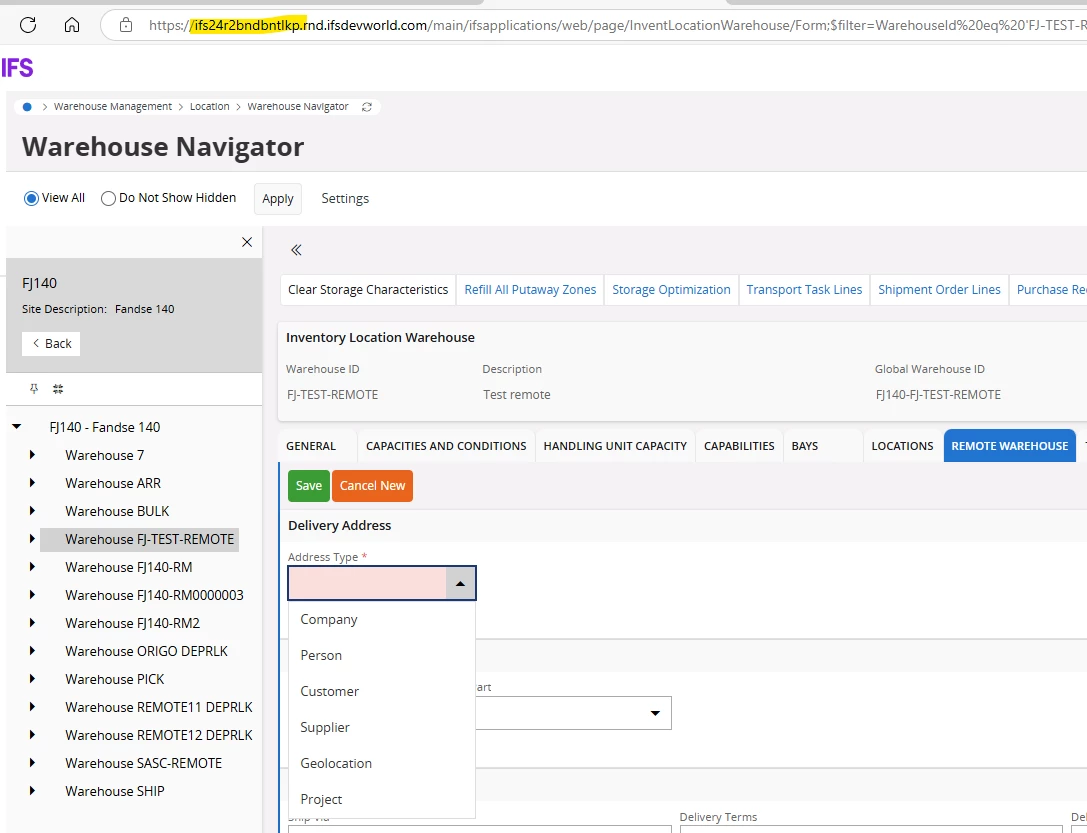Expand Warehouse 7 node

click(33, 455)
